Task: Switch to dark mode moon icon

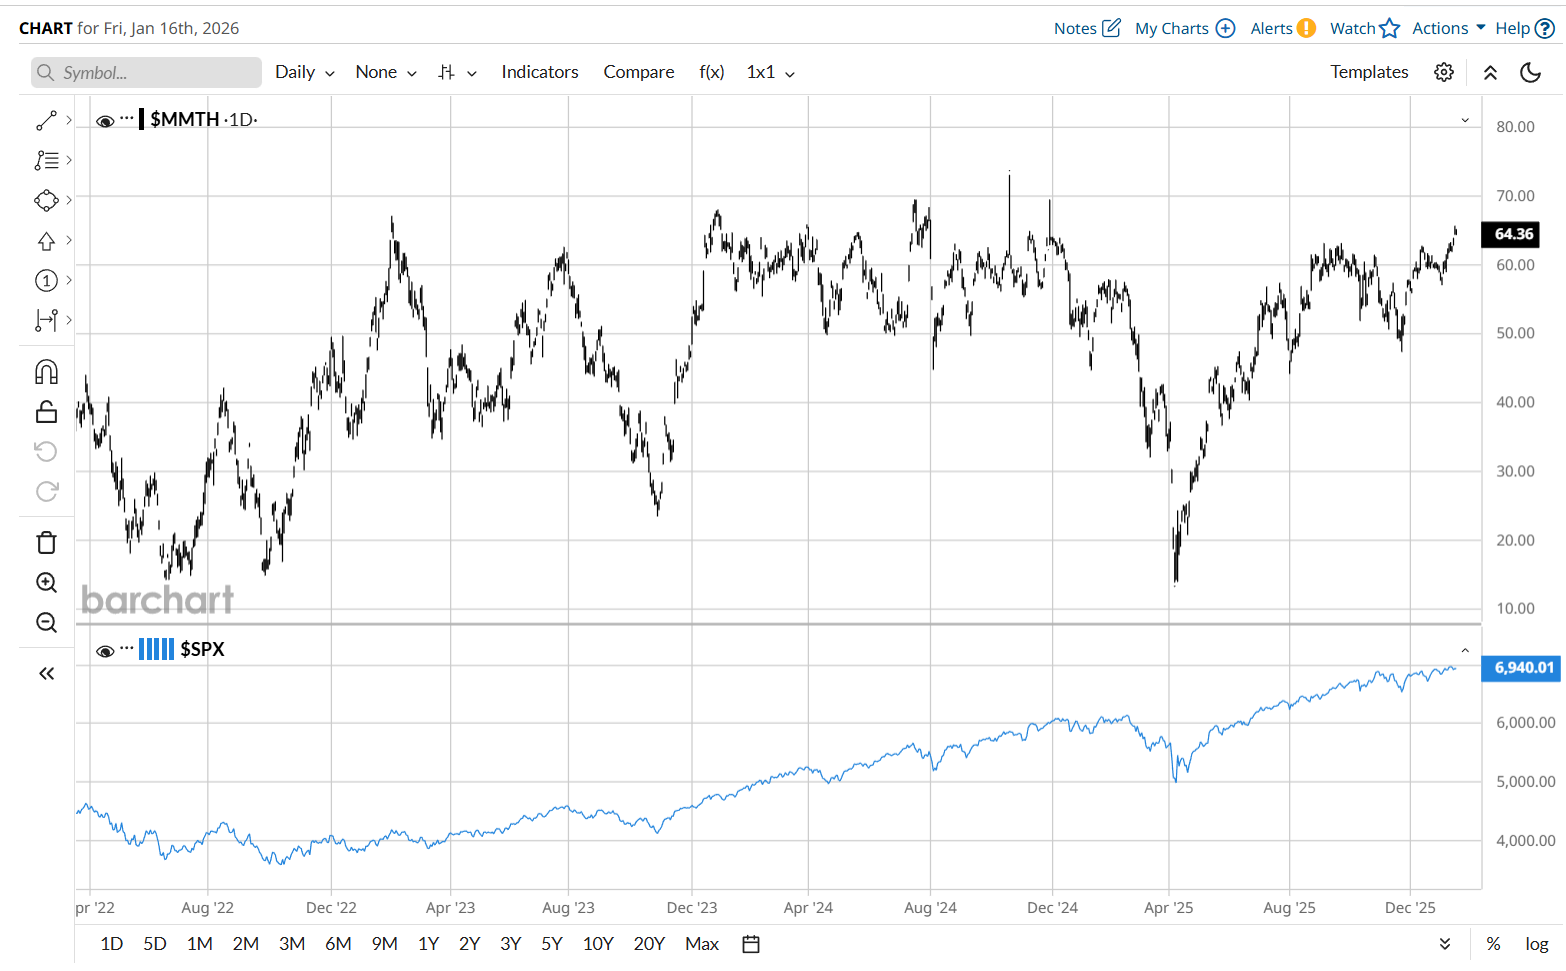Action: [x=1530, y=72]
